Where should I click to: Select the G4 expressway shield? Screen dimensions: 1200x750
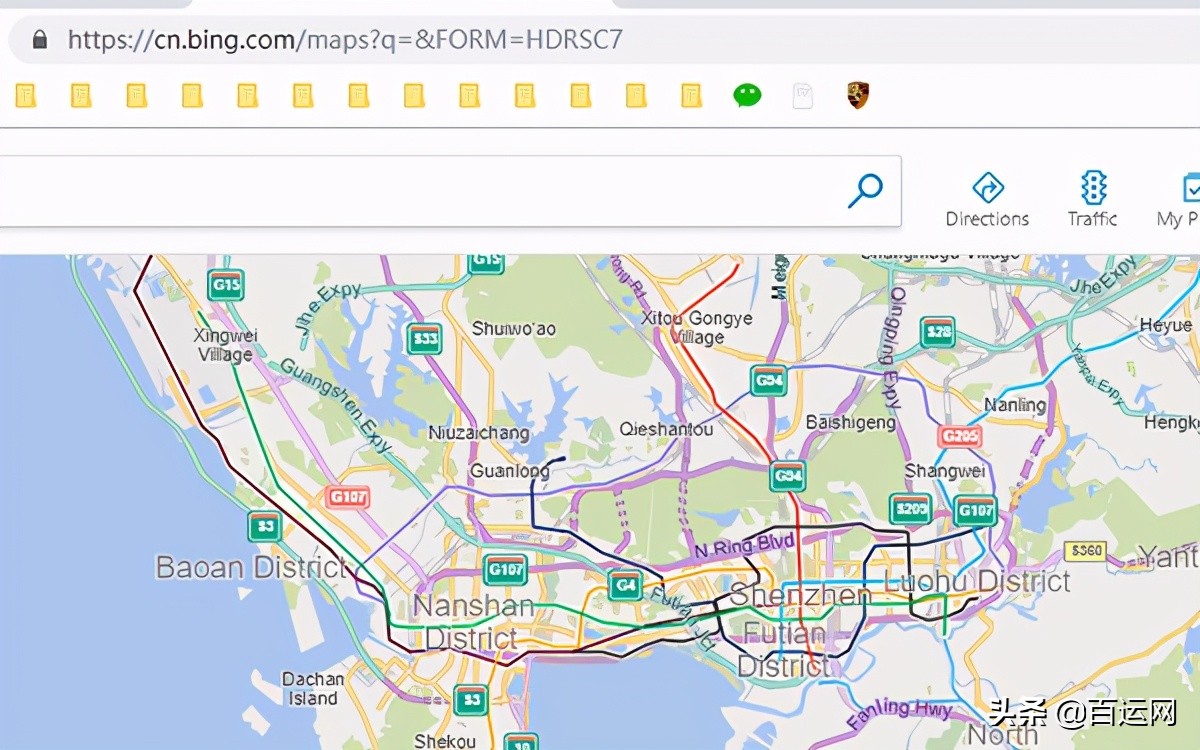point(625,585)
